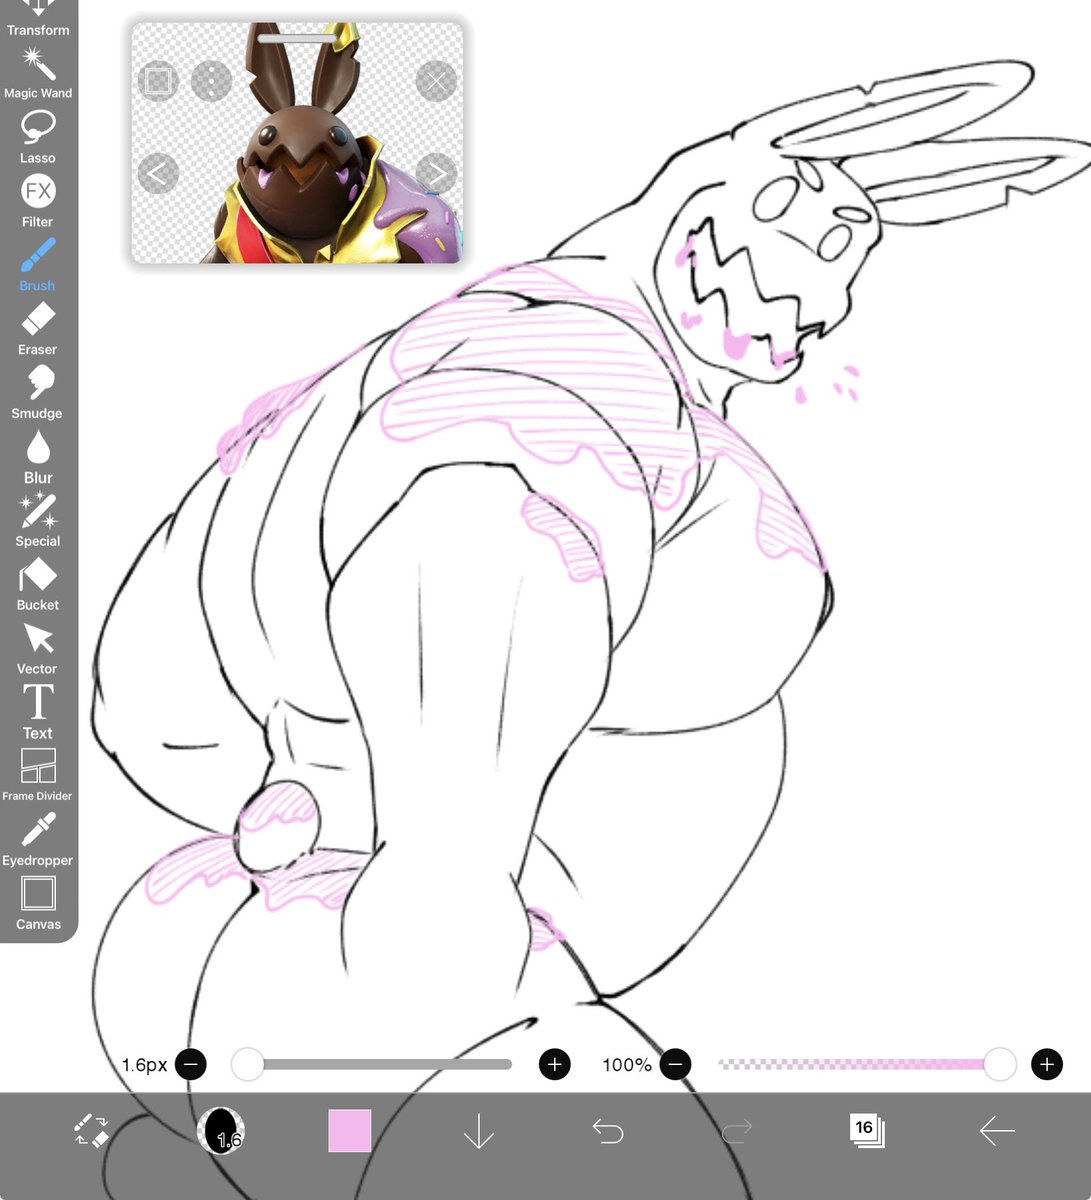Tap the 100% opacity value
The height and width of the screenshot is (1200, 1091).
point(627,1065)
